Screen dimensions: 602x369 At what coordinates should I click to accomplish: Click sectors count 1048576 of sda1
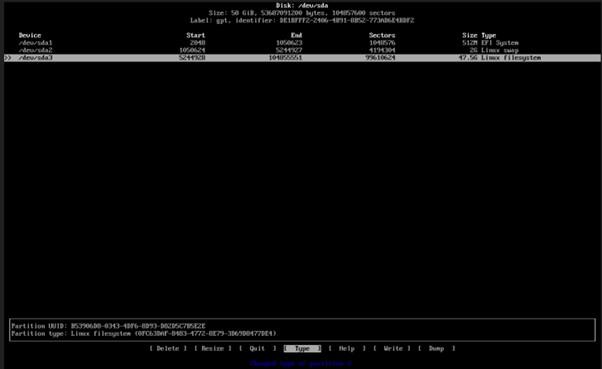[x=382, y=43]
